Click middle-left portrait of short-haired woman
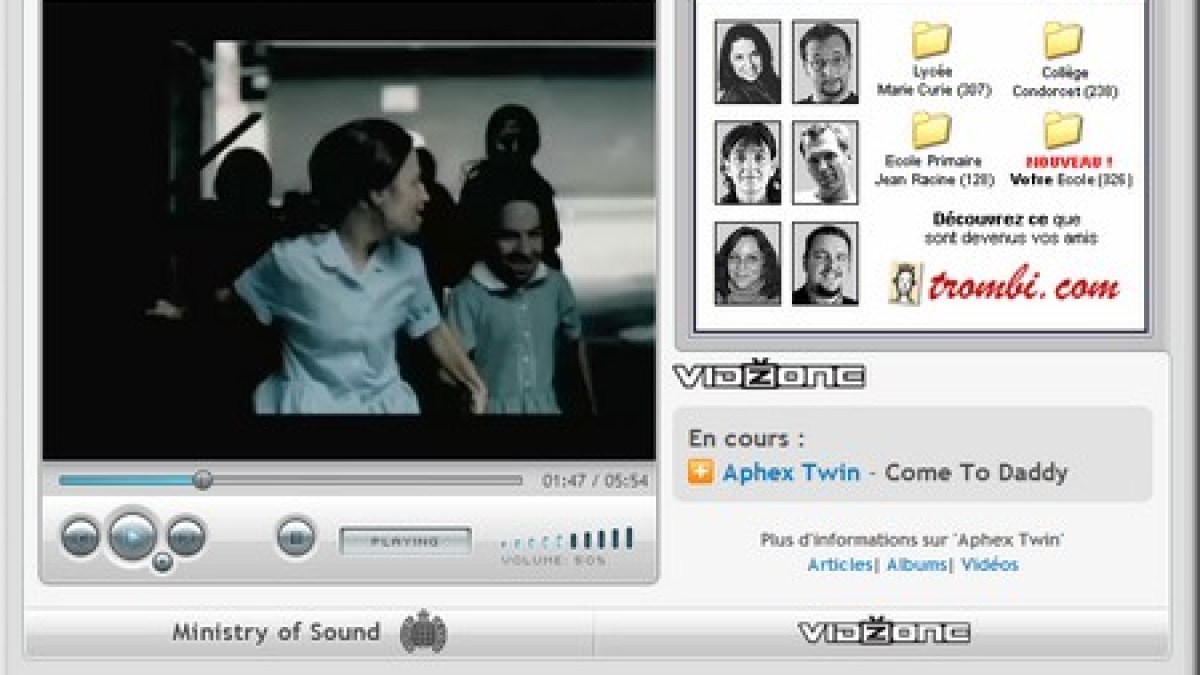 (747, 163)
